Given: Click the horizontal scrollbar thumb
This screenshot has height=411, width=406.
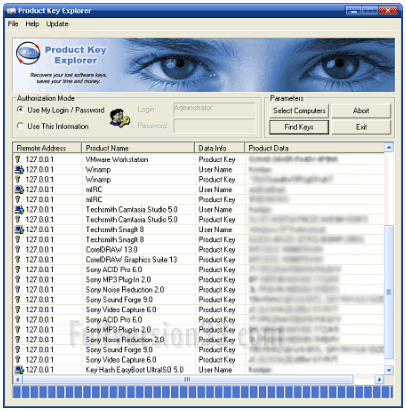Looking at the screenshot, I should click(x=188, y=379).
